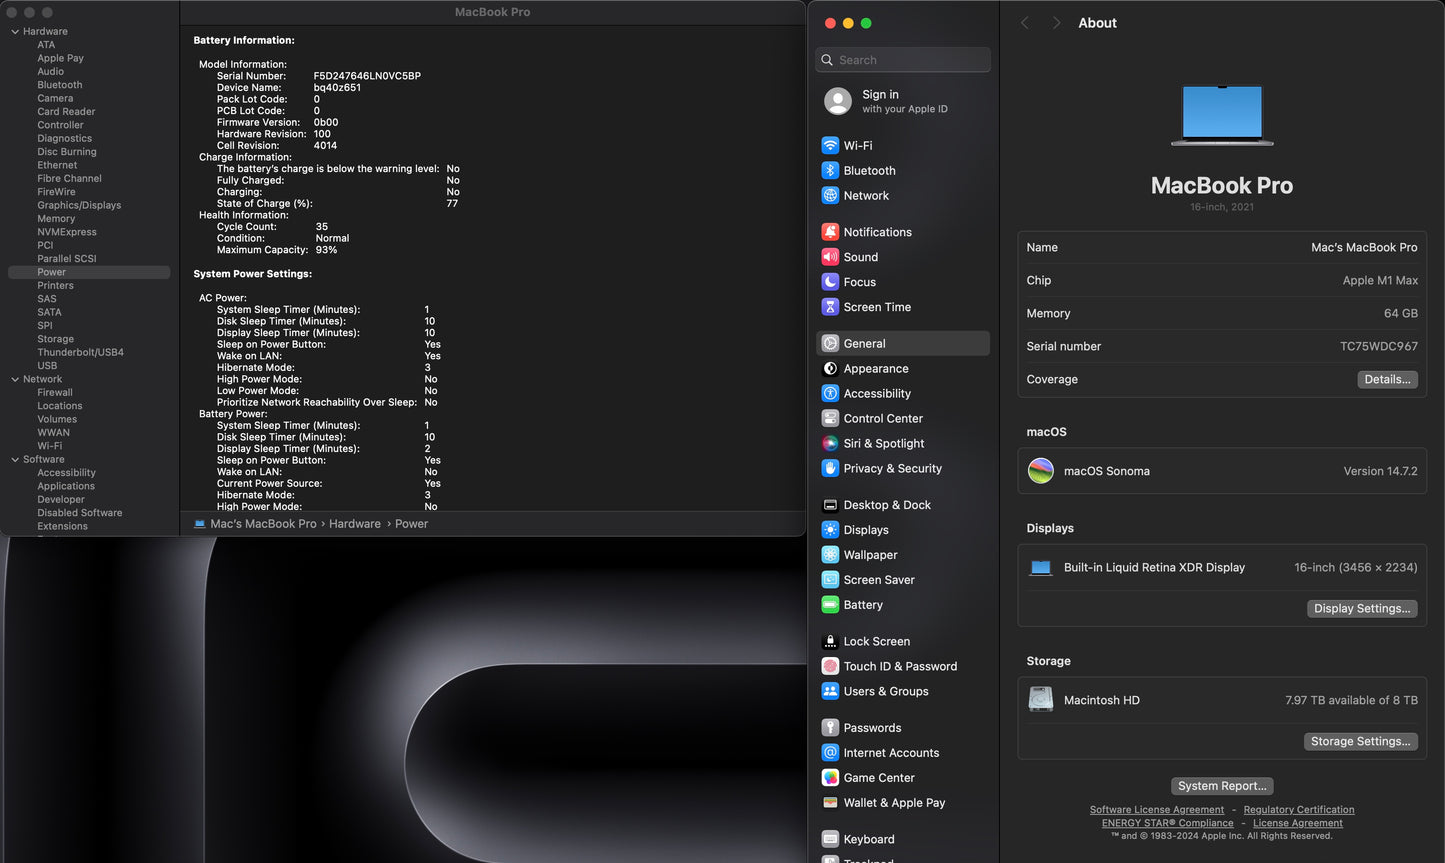Click the Mac's MacBook Pro name value
1445x863 pixels.
coord(1364,247)
